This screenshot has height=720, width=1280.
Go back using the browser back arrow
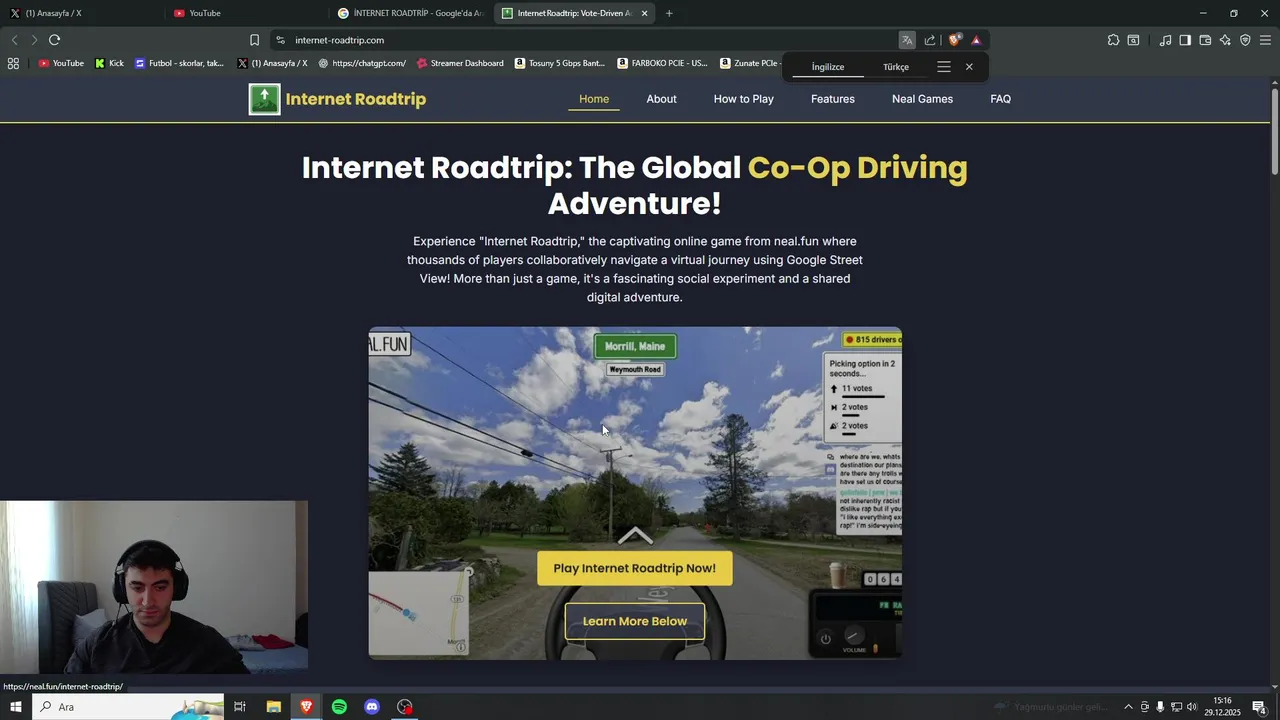(14, 40)
